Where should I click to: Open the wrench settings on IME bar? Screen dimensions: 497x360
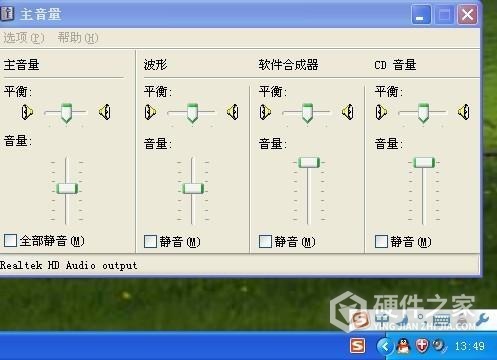coord(482,319)
